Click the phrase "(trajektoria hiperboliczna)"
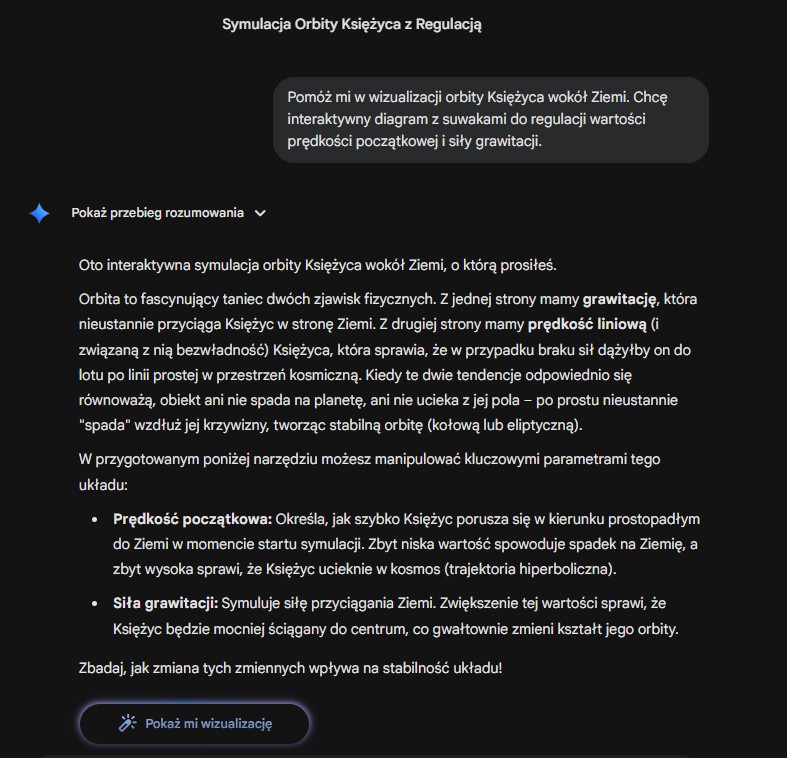 535,570
